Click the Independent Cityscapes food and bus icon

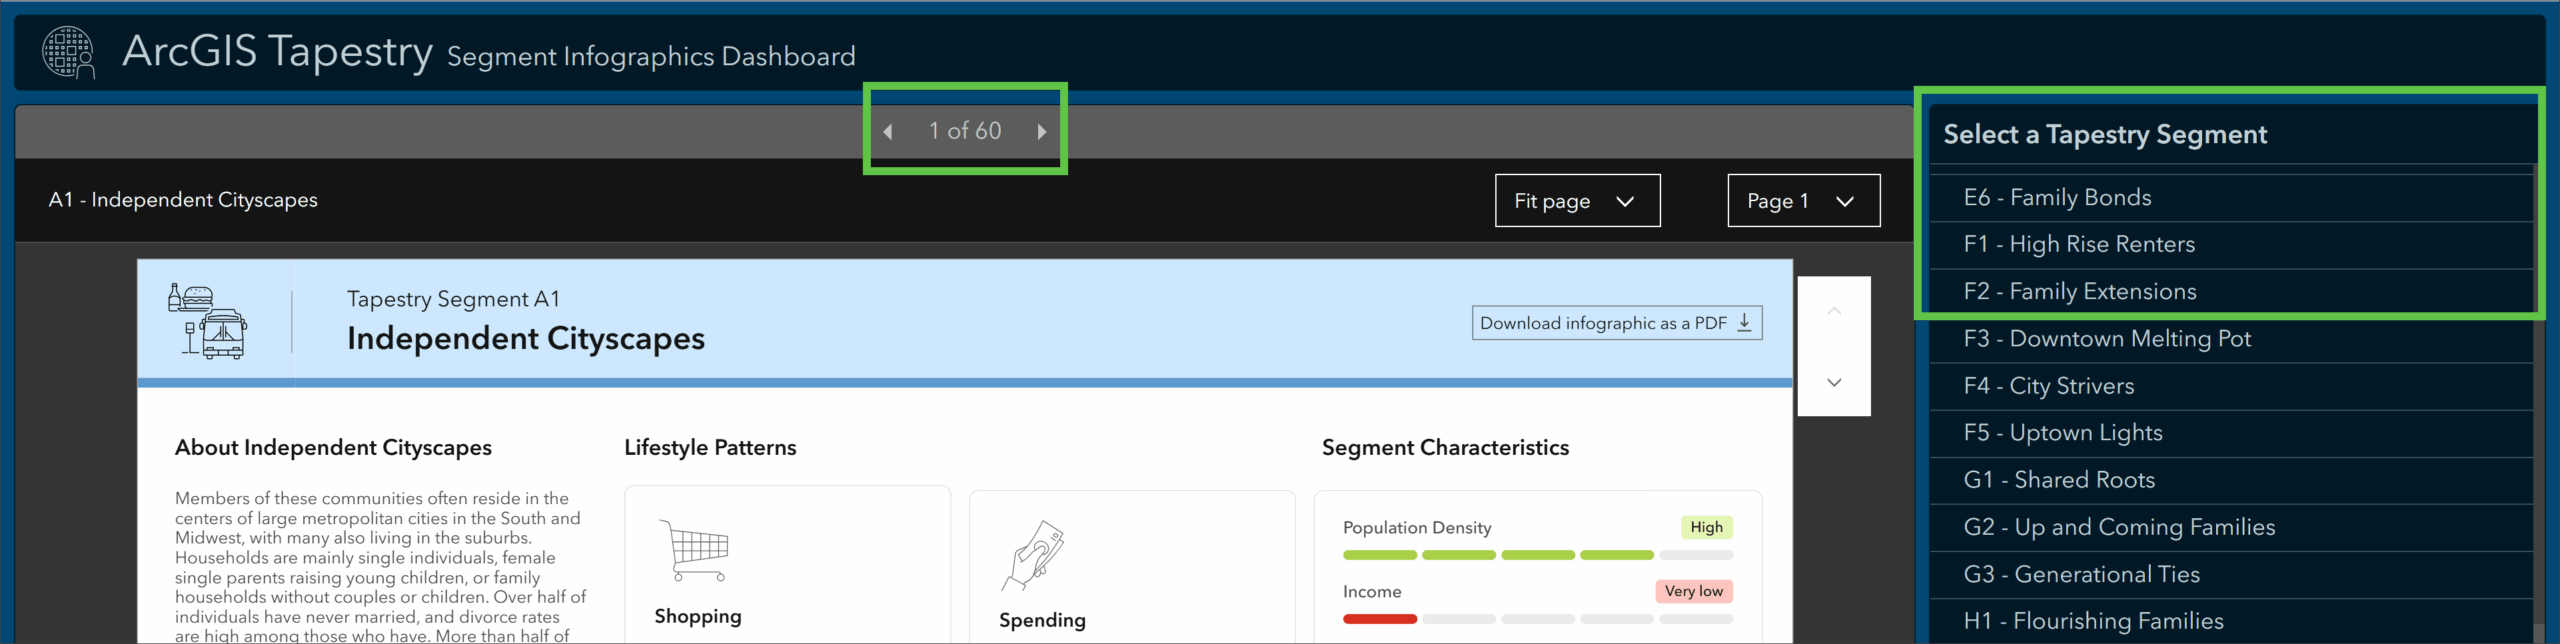click(208, 321)
